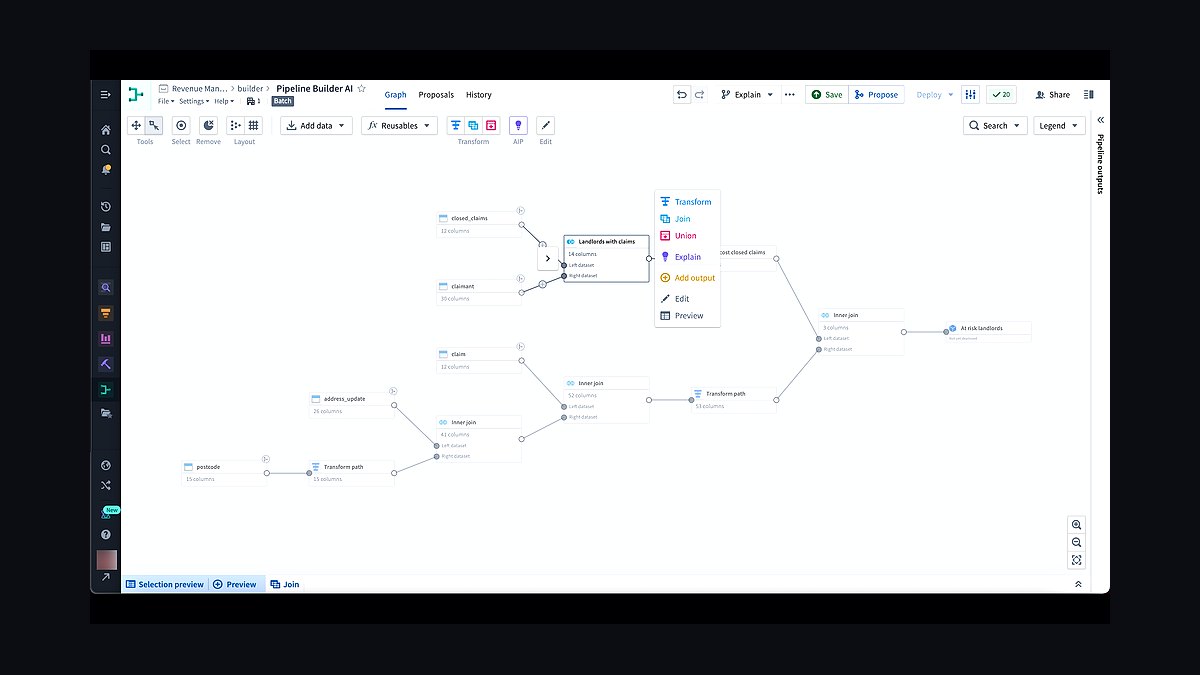The height and width of the screenshot is (675, 1200).
Task: Open recent history in sidebar
Action: point(106,207)
